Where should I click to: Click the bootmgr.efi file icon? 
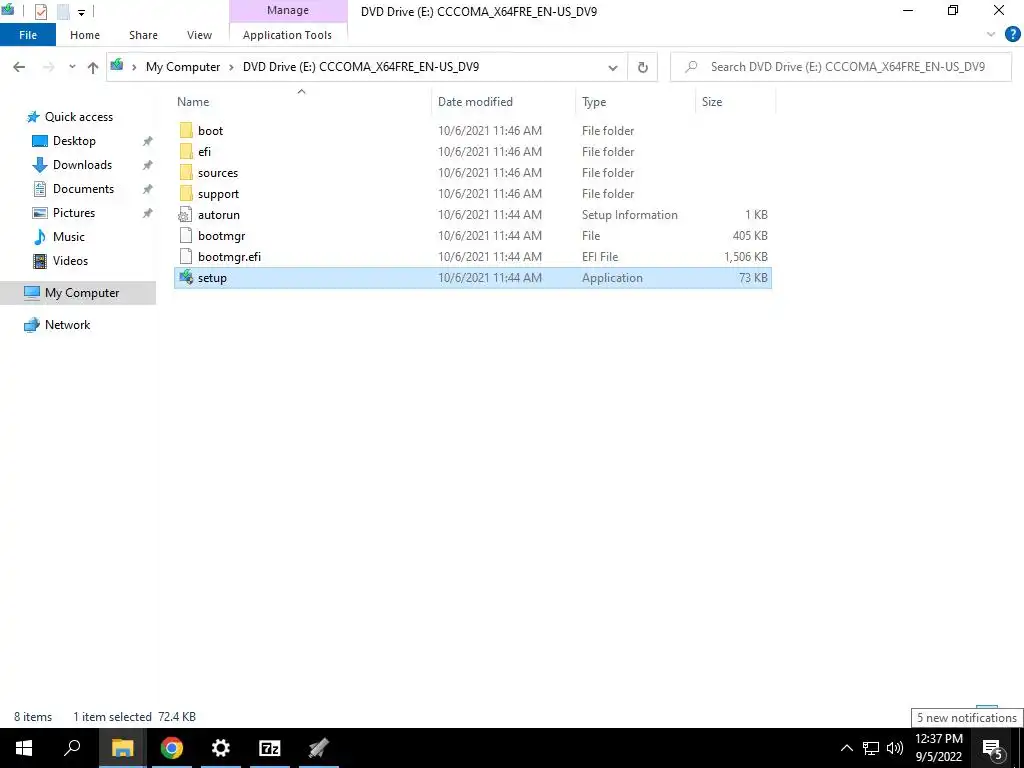coord(186,257)
